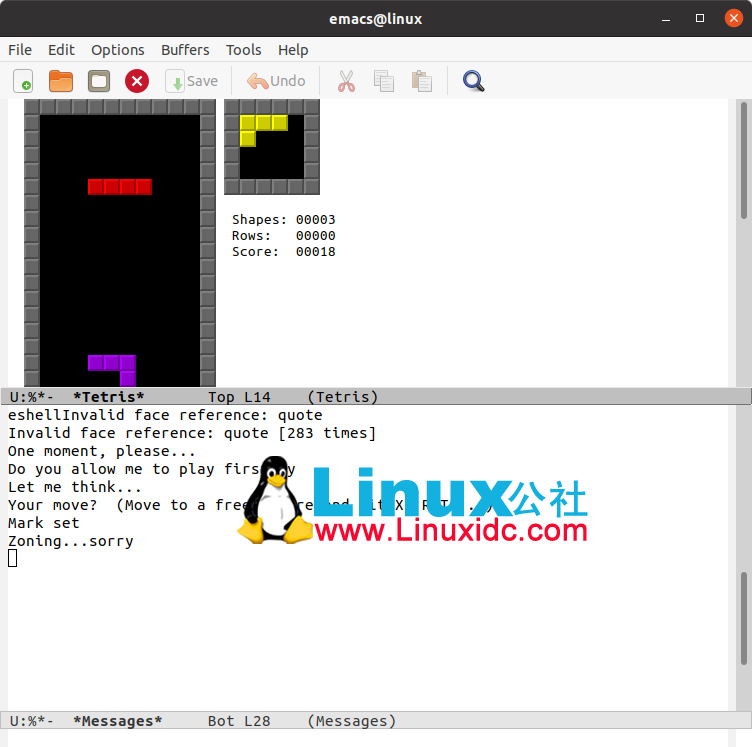752x747 pixels.
Task: Open a file with the orange folder icon
Action: tap(61, 81)
